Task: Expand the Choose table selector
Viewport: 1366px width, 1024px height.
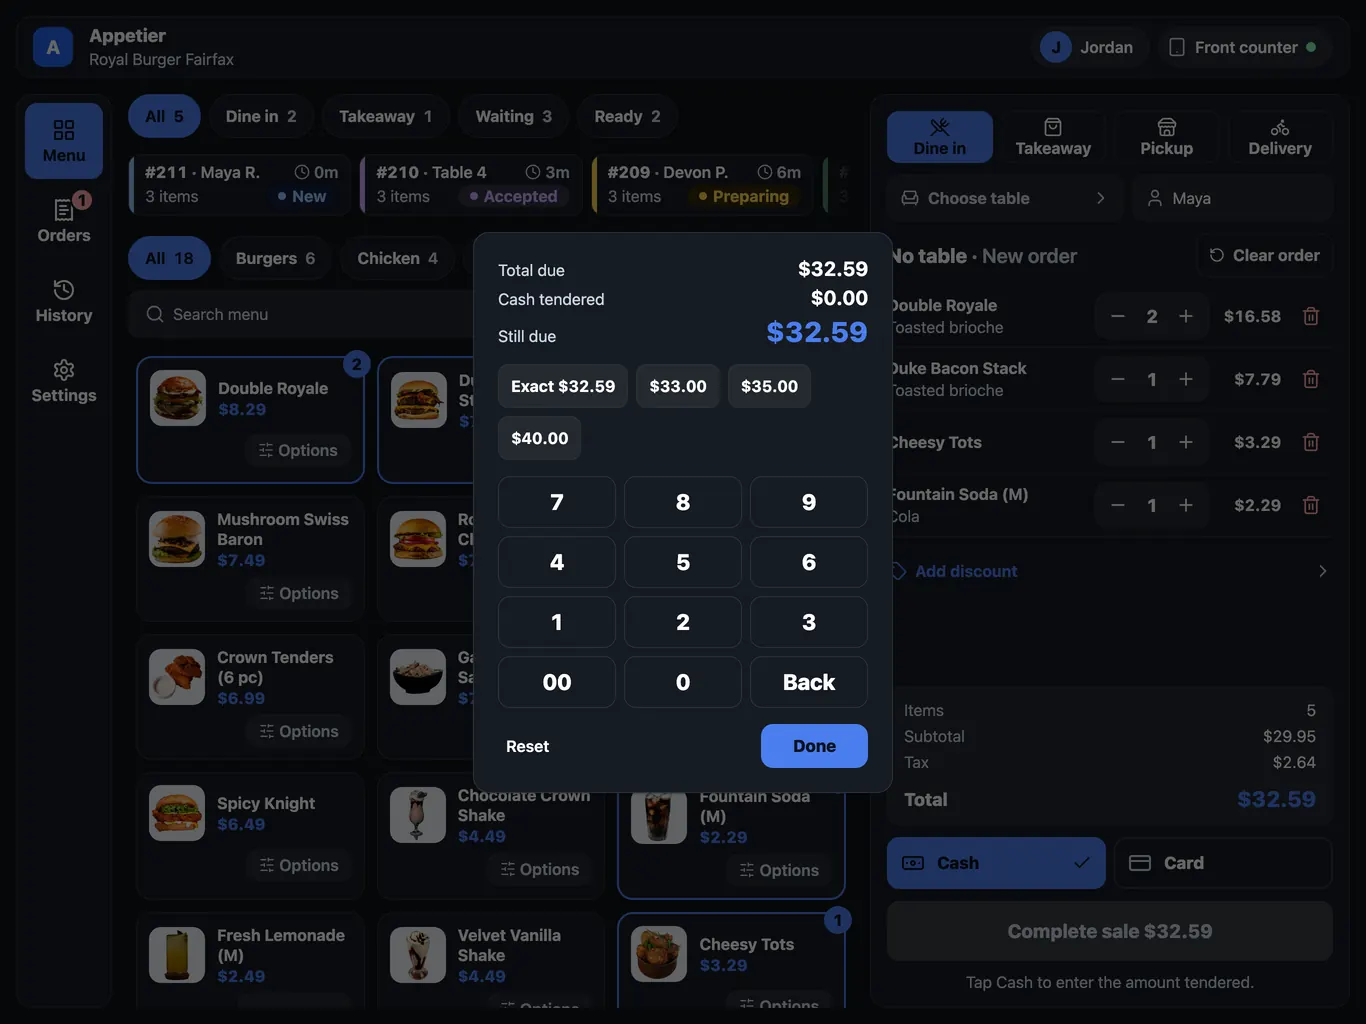Action: [1005, 198]
